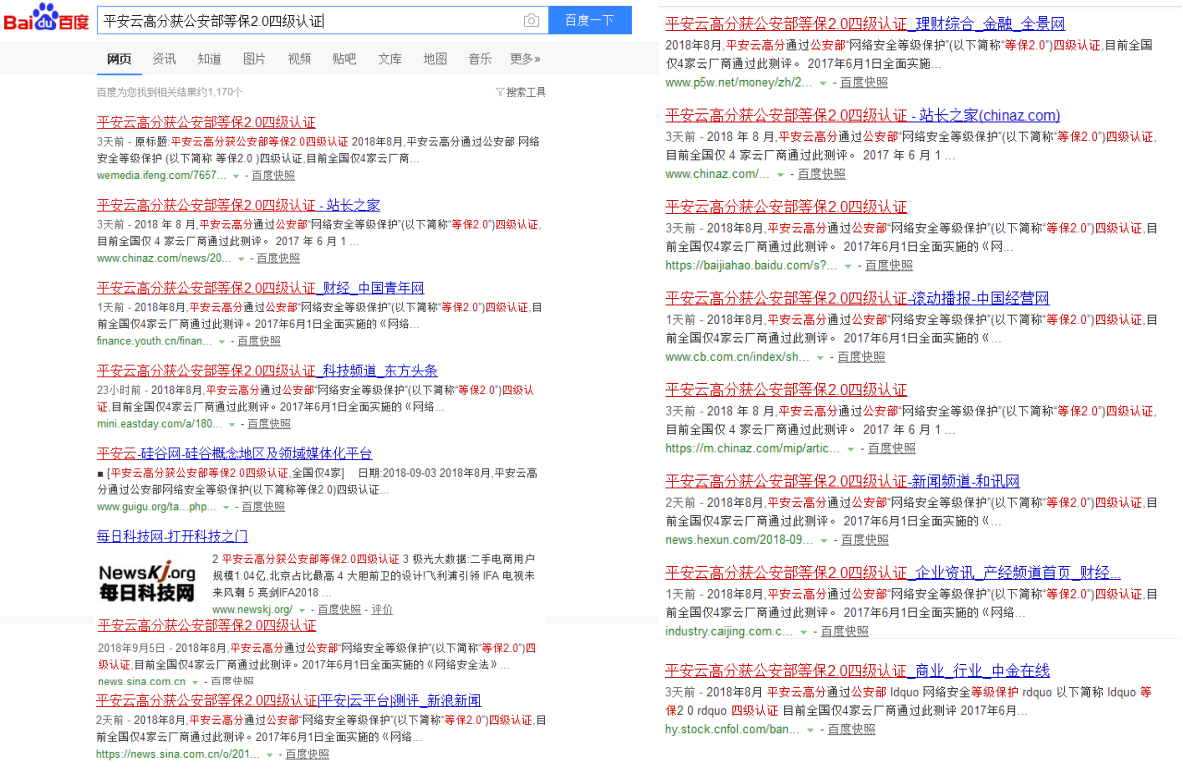This screenshot has height=769, width=1183.
Task: Open 百度快照 for news.hexun.com result
Action: coord(865,540)
